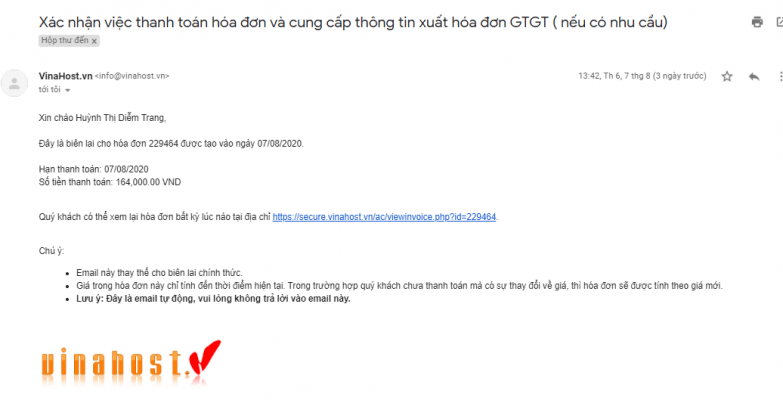This screenshot has width=783, height=400.
Task: Open the more options menu beside reply
Action: 780,76
